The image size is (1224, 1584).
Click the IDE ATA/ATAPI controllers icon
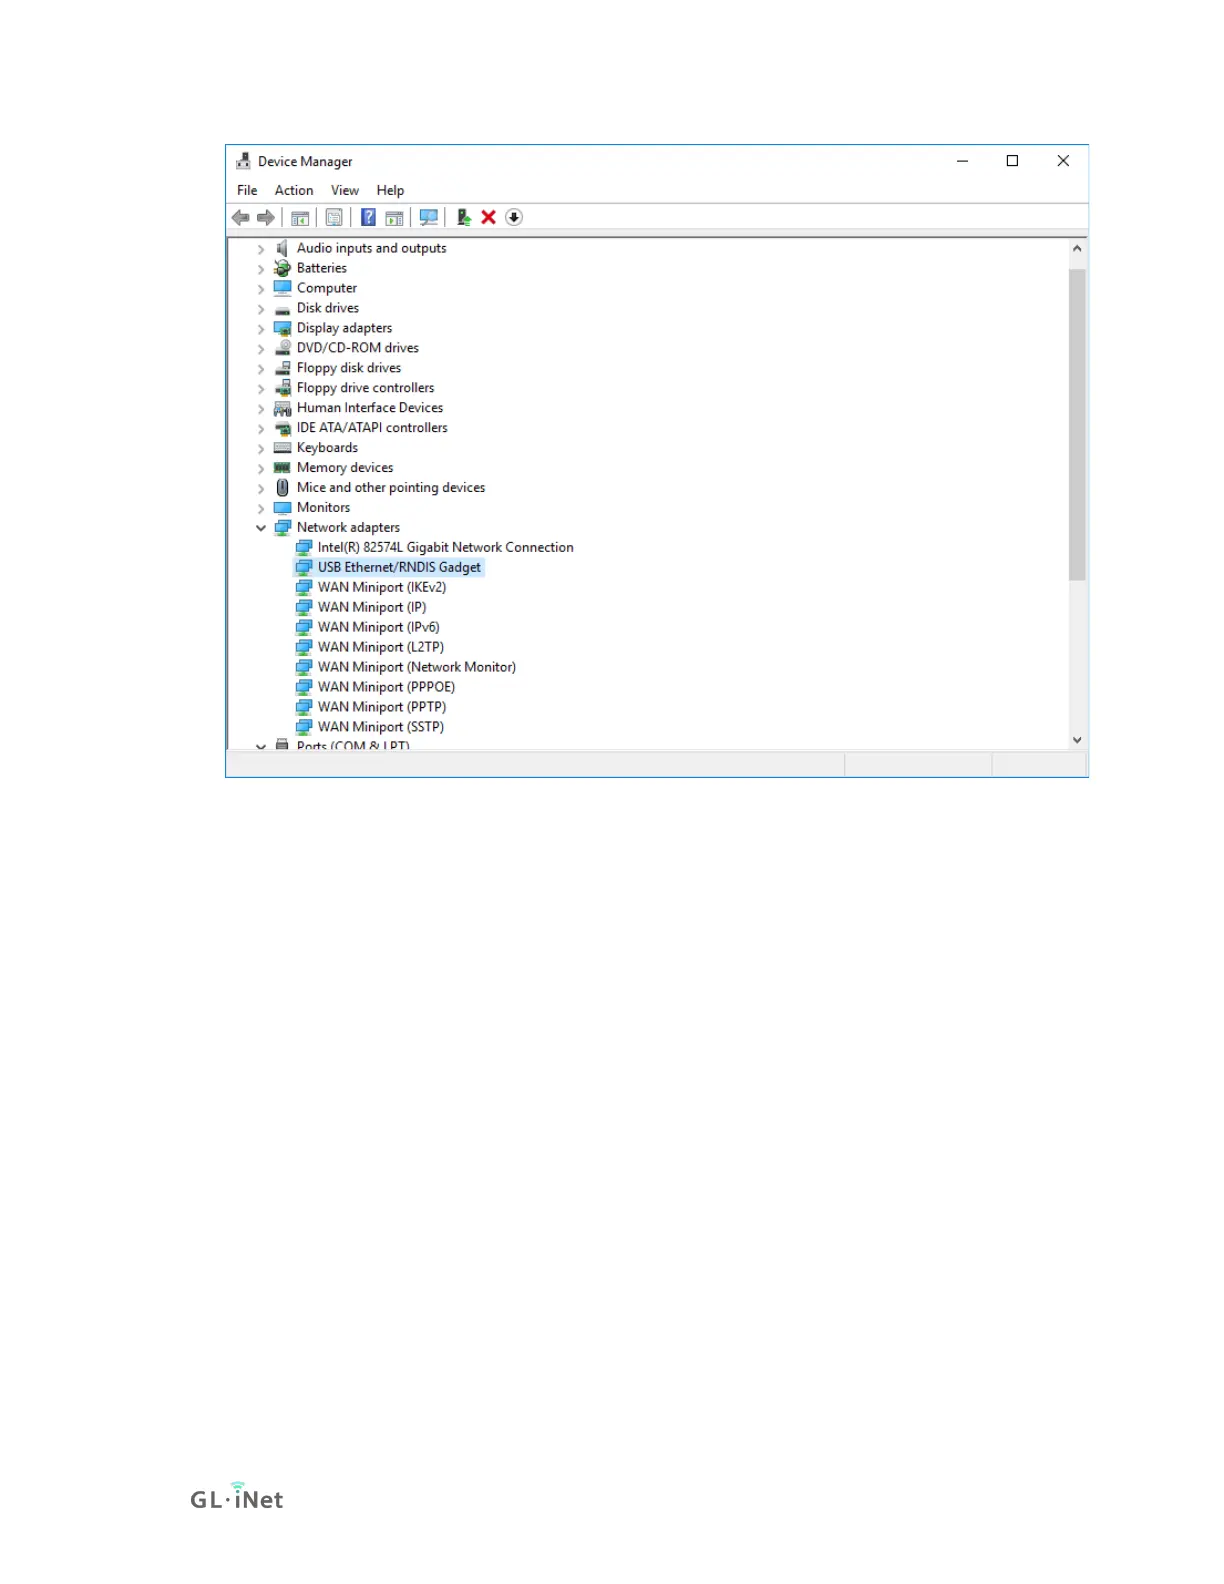pos(283,428)
